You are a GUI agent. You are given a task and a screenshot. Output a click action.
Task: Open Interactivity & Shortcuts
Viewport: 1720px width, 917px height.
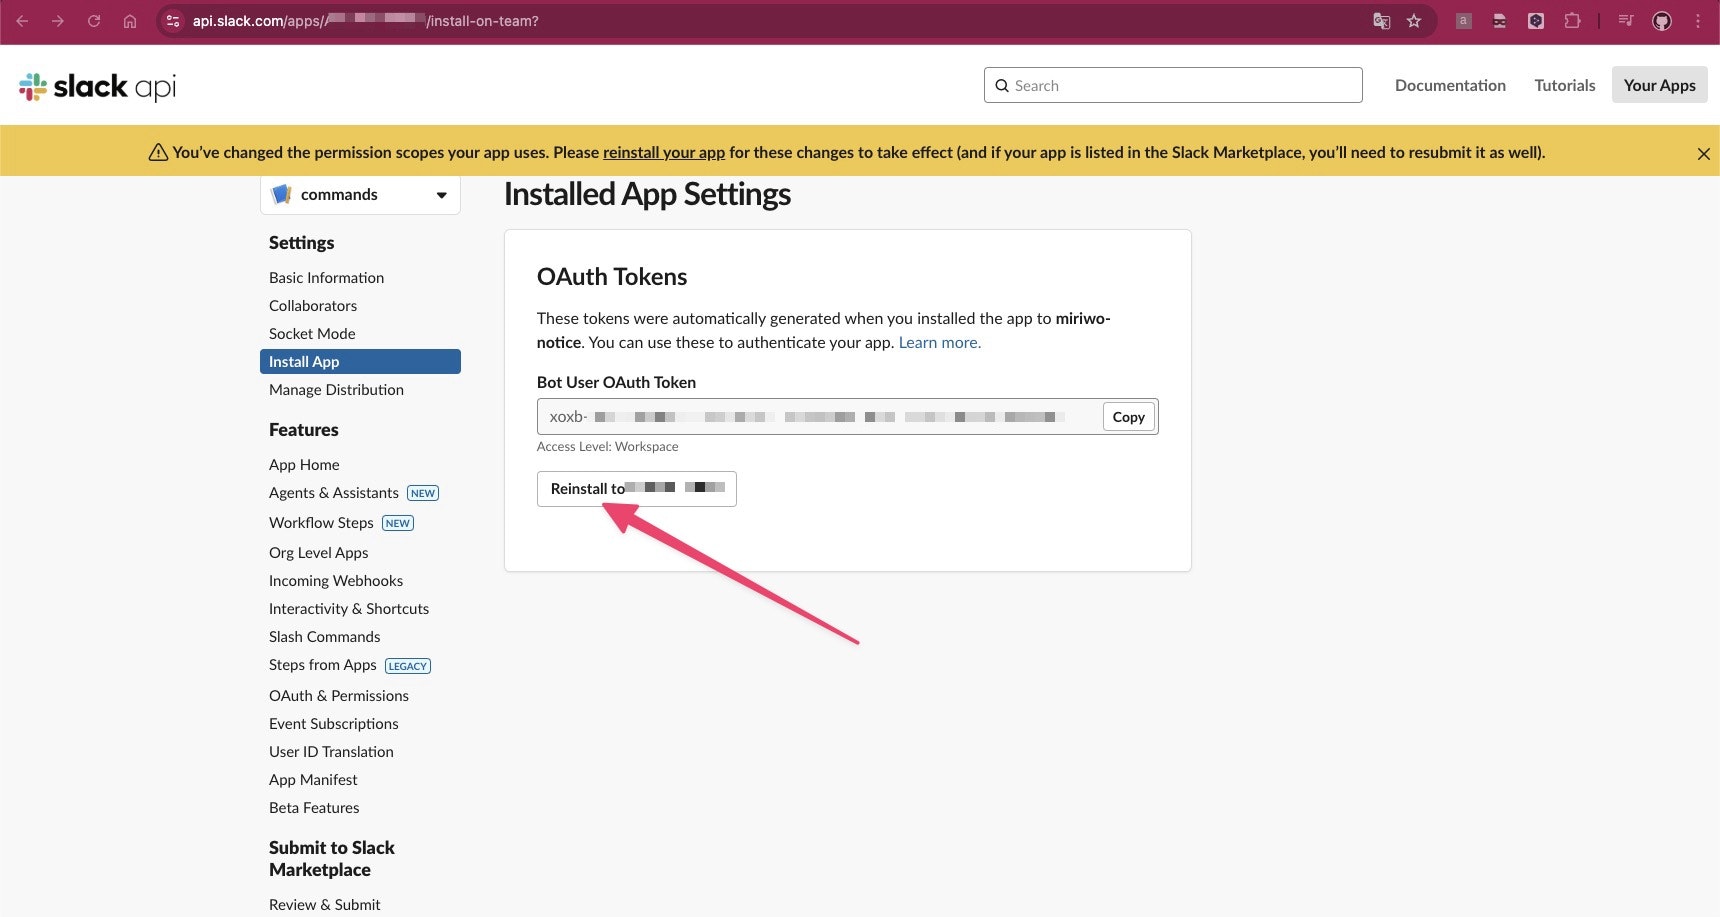pos(349,609)
